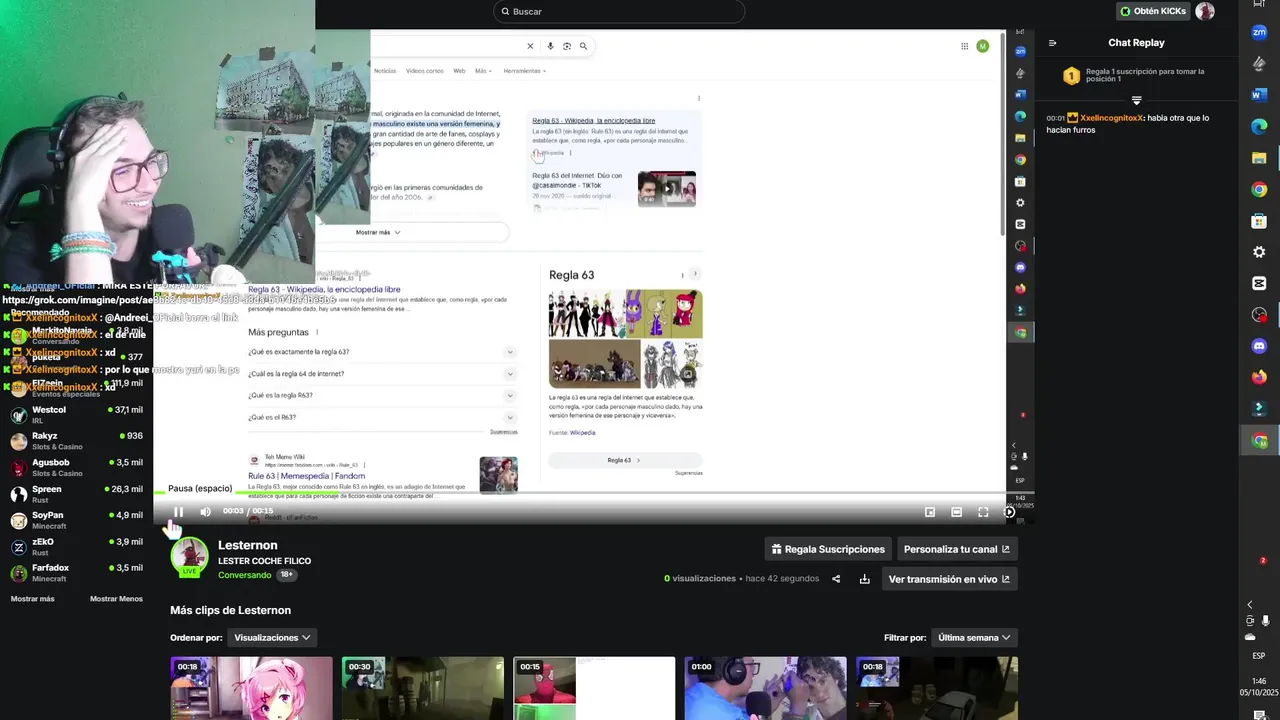Open the 01:00 clip thumbnail
This screenshot has height=720, width=1280.
point(766,688)
